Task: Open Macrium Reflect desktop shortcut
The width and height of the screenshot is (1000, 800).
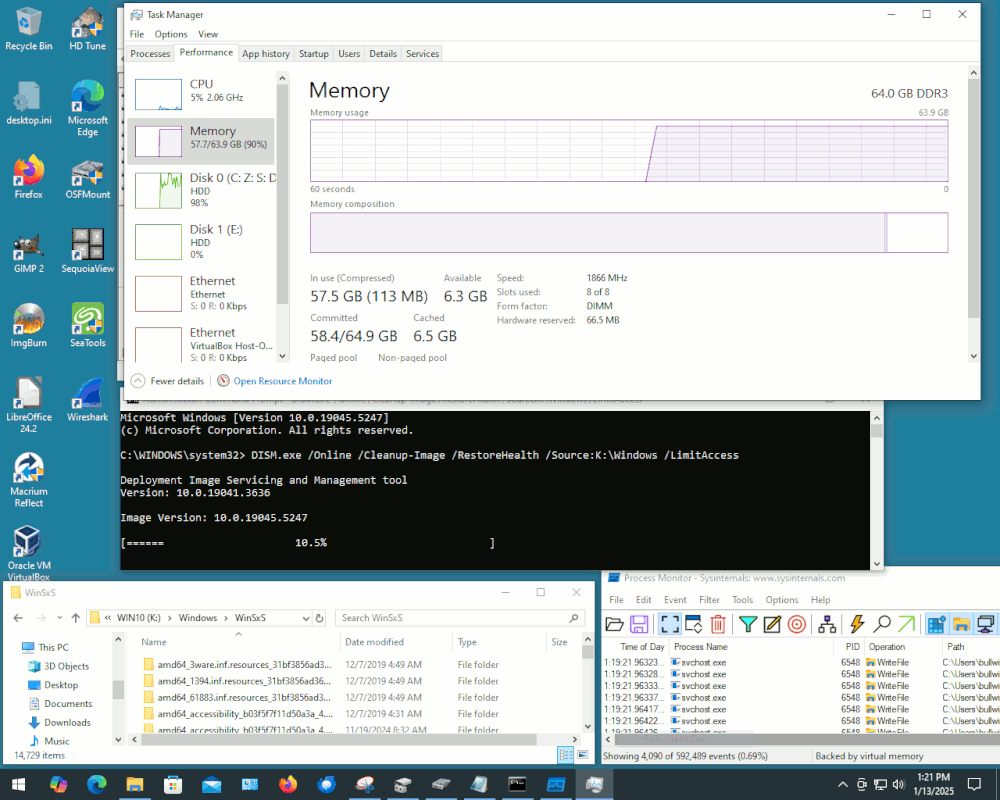Action: [29, 479]
